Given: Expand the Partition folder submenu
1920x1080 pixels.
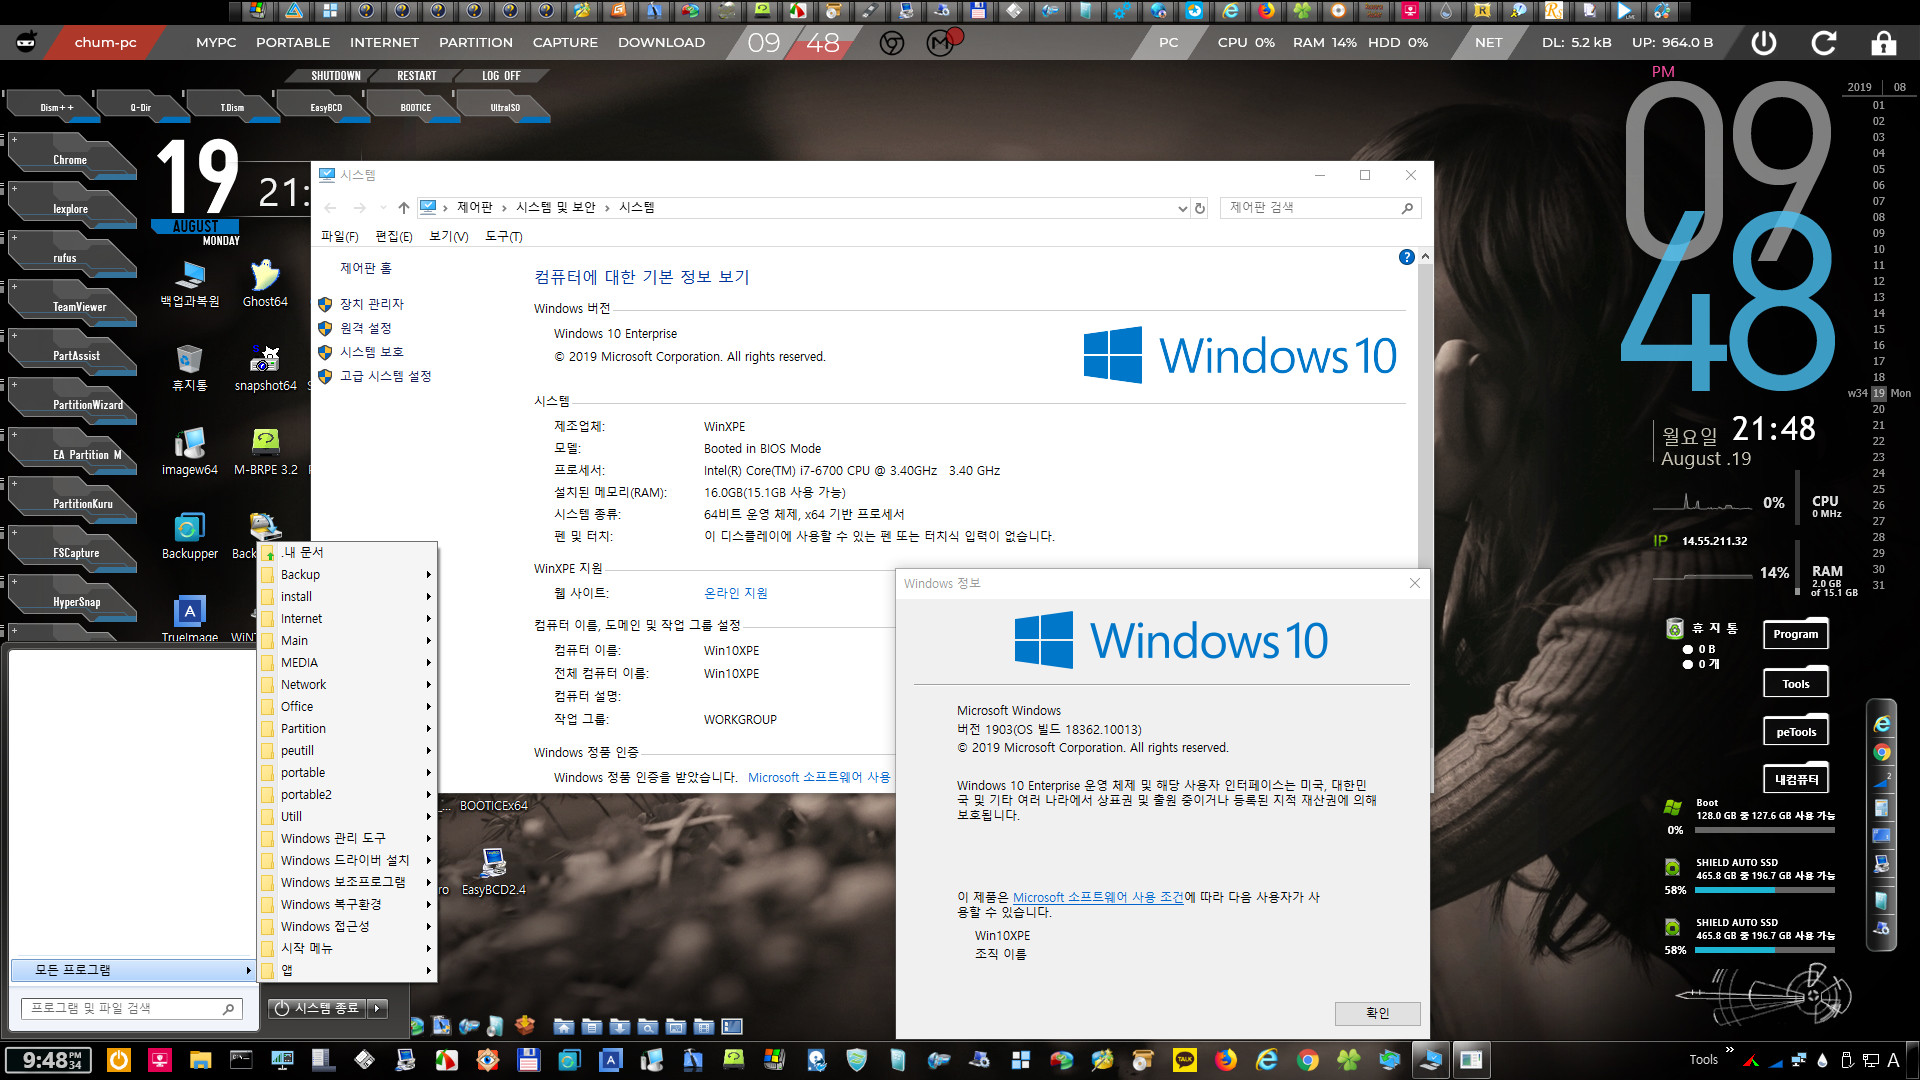Looking at the screenshot, I should 347,729.
